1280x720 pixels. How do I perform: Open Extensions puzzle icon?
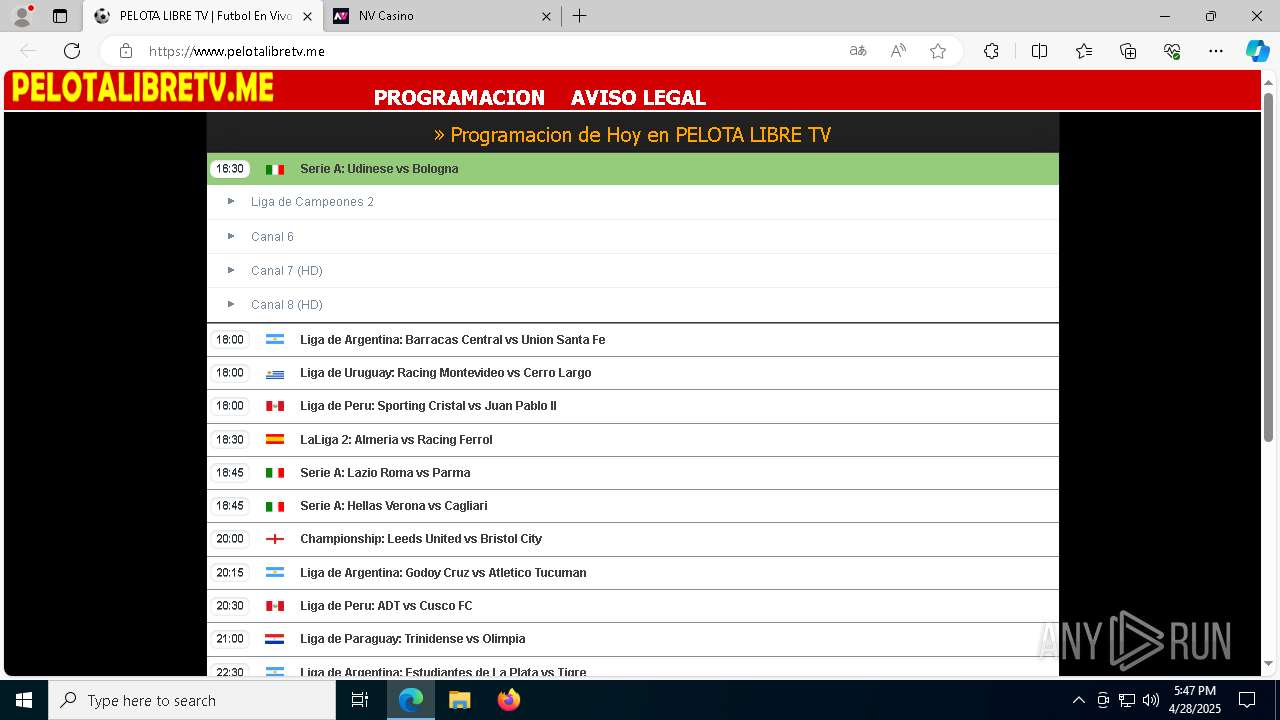click(x=991, y=51)
